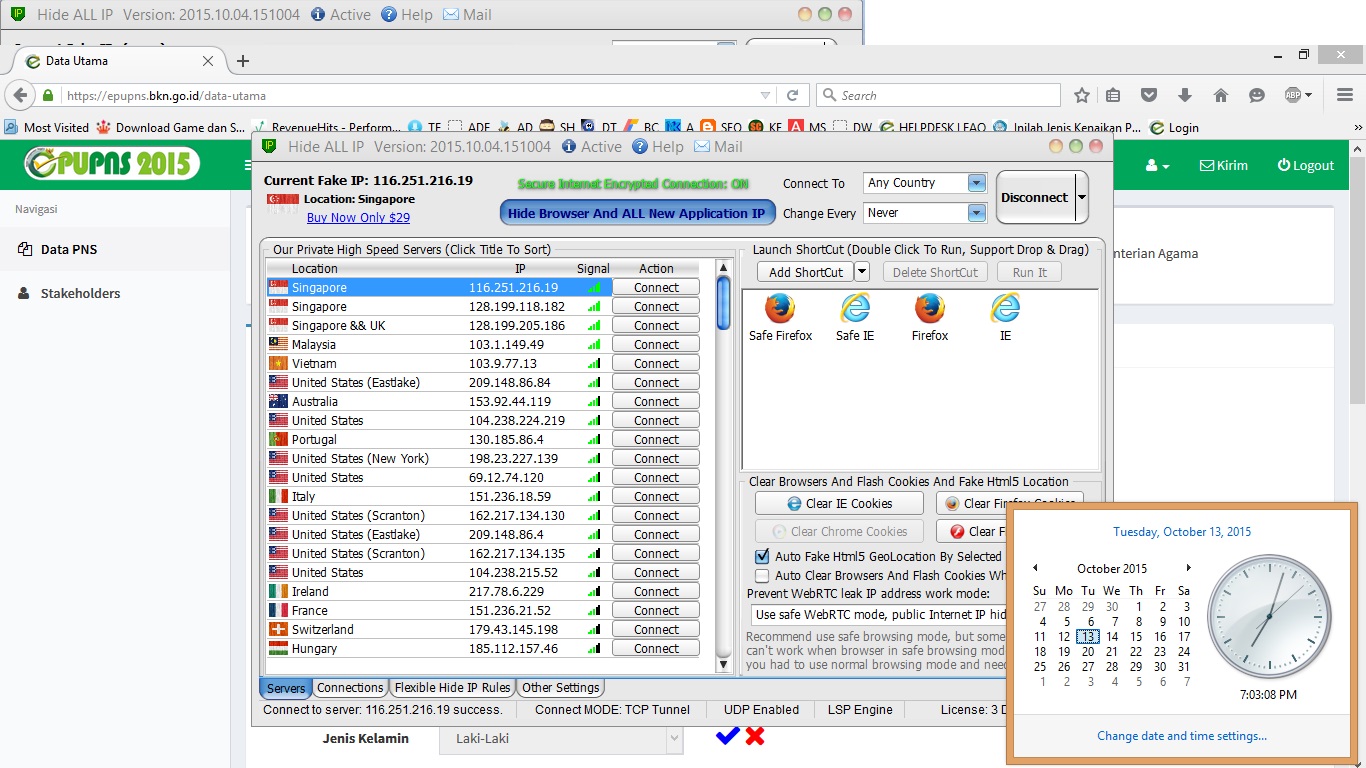Go to Firefox home page icon
The height and width of the screenshot is (768, 1366).
pyautogui.click(x=1220, y=95)
